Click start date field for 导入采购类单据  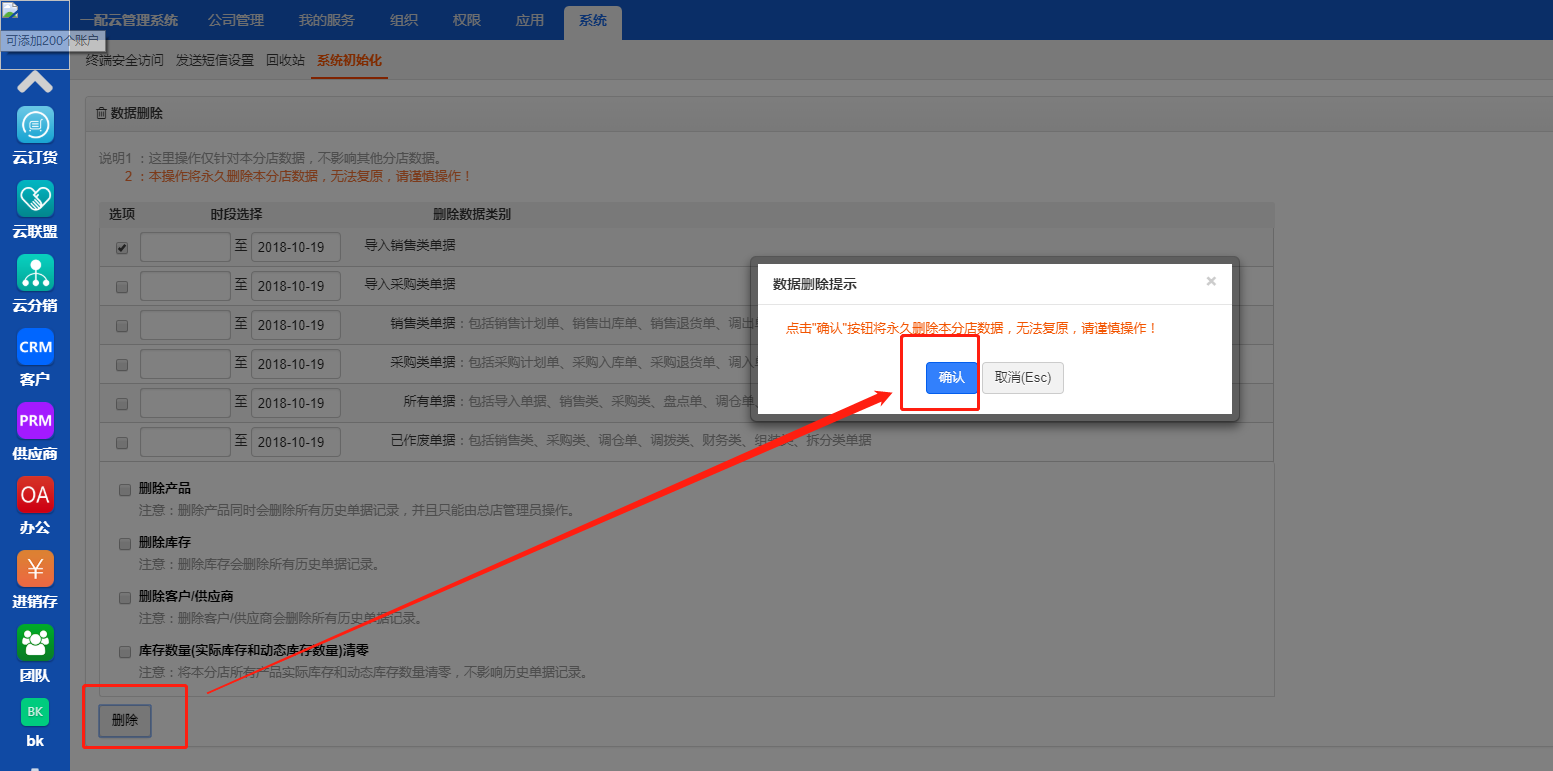[x=185, y=286]
